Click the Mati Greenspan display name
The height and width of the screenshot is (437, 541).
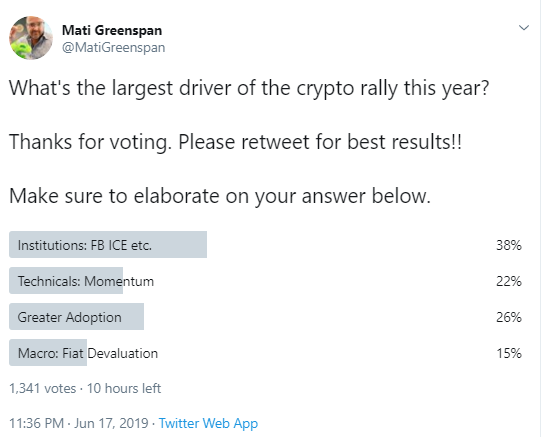coord(112,30)
